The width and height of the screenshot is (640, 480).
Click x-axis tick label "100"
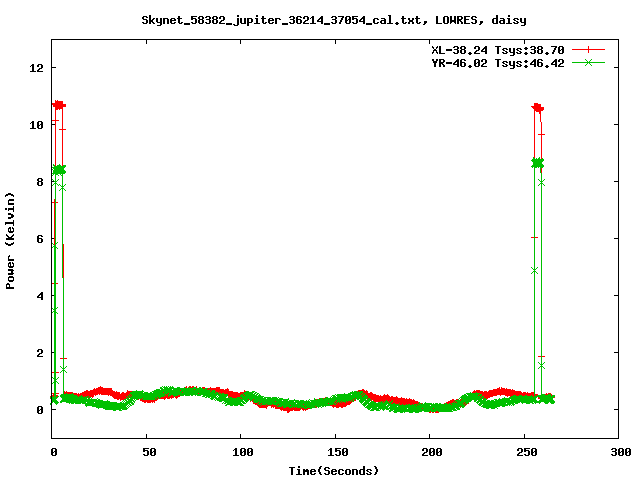point(242,452)
